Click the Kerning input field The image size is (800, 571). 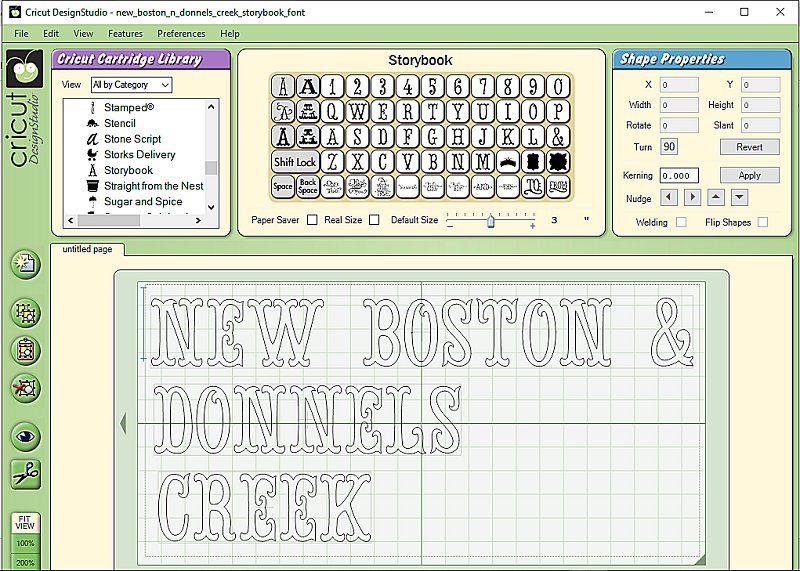click(679, 176)
